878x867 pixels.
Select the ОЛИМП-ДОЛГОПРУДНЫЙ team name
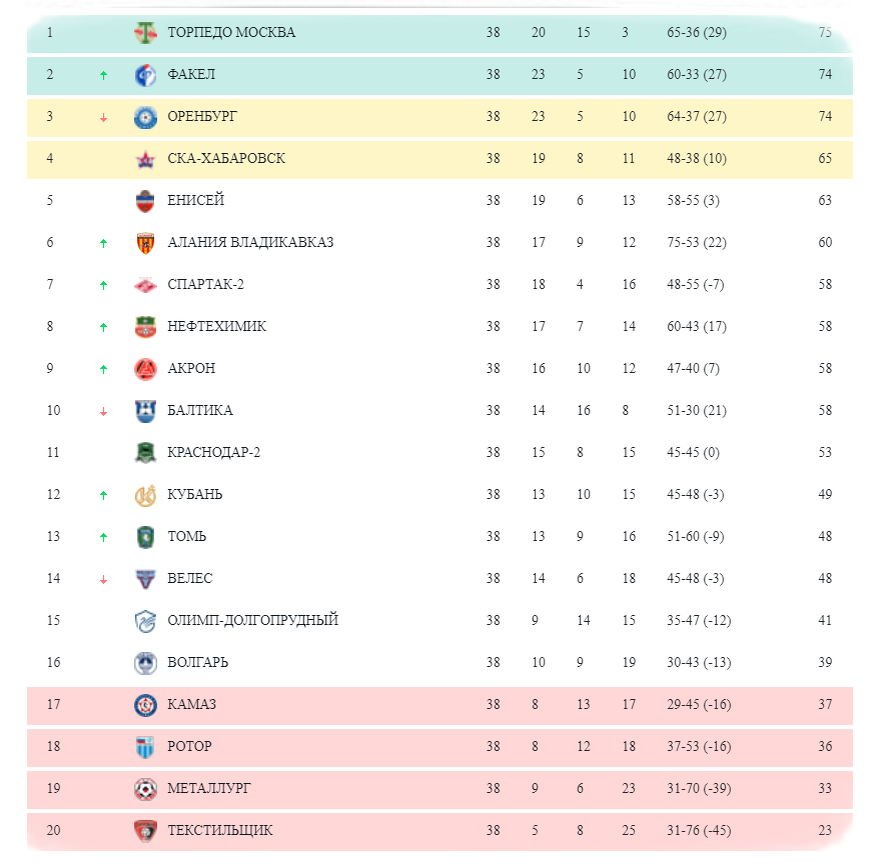pyautogui.click(x=253, y=621)
